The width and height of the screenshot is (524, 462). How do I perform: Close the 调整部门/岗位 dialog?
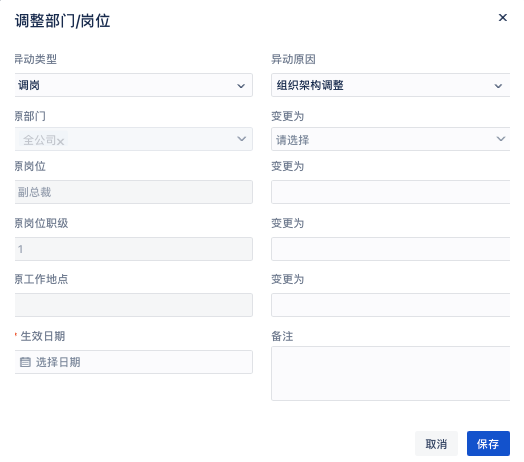(x=502, y=17)
